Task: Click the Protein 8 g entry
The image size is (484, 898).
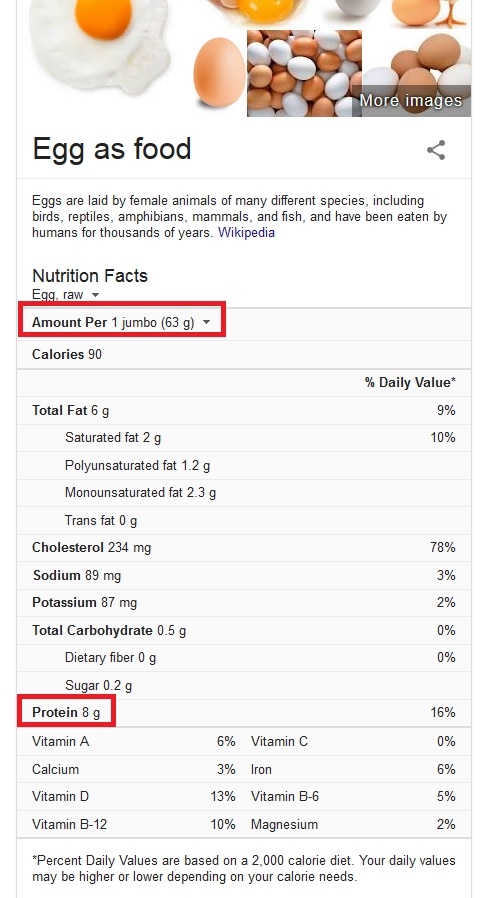Action: [x=66, y=712]
